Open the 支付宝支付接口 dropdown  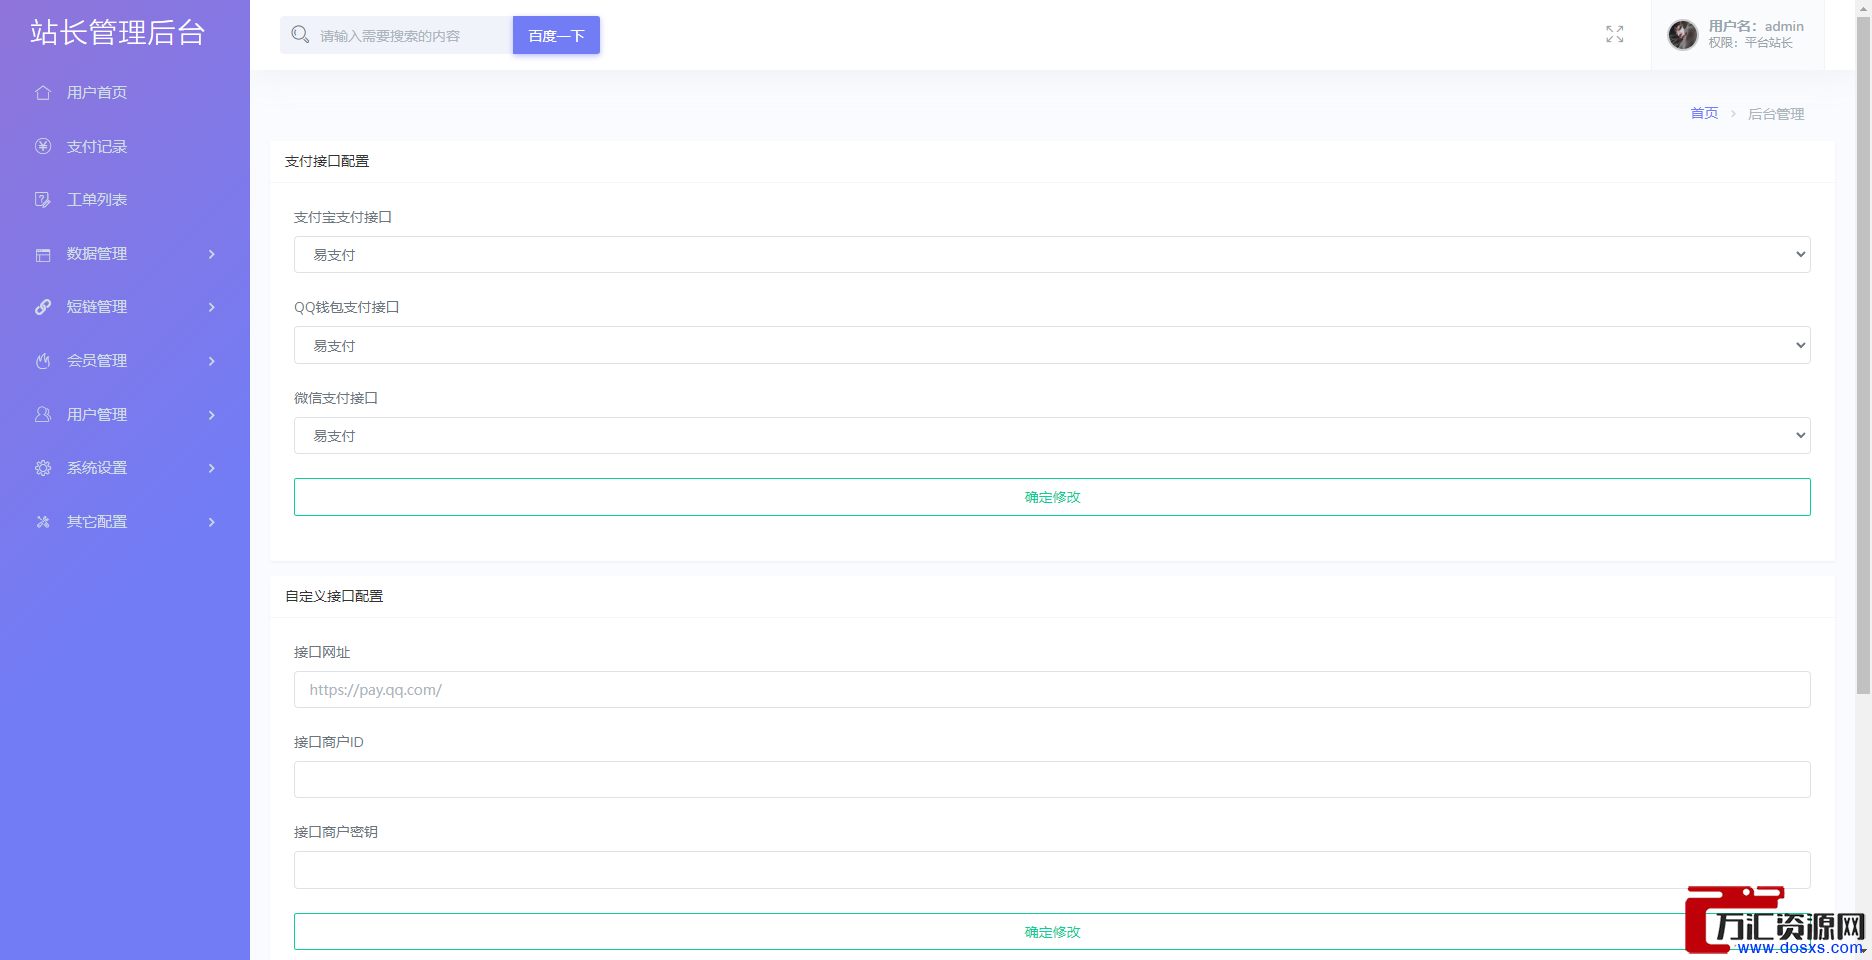tap(1051, 255)
